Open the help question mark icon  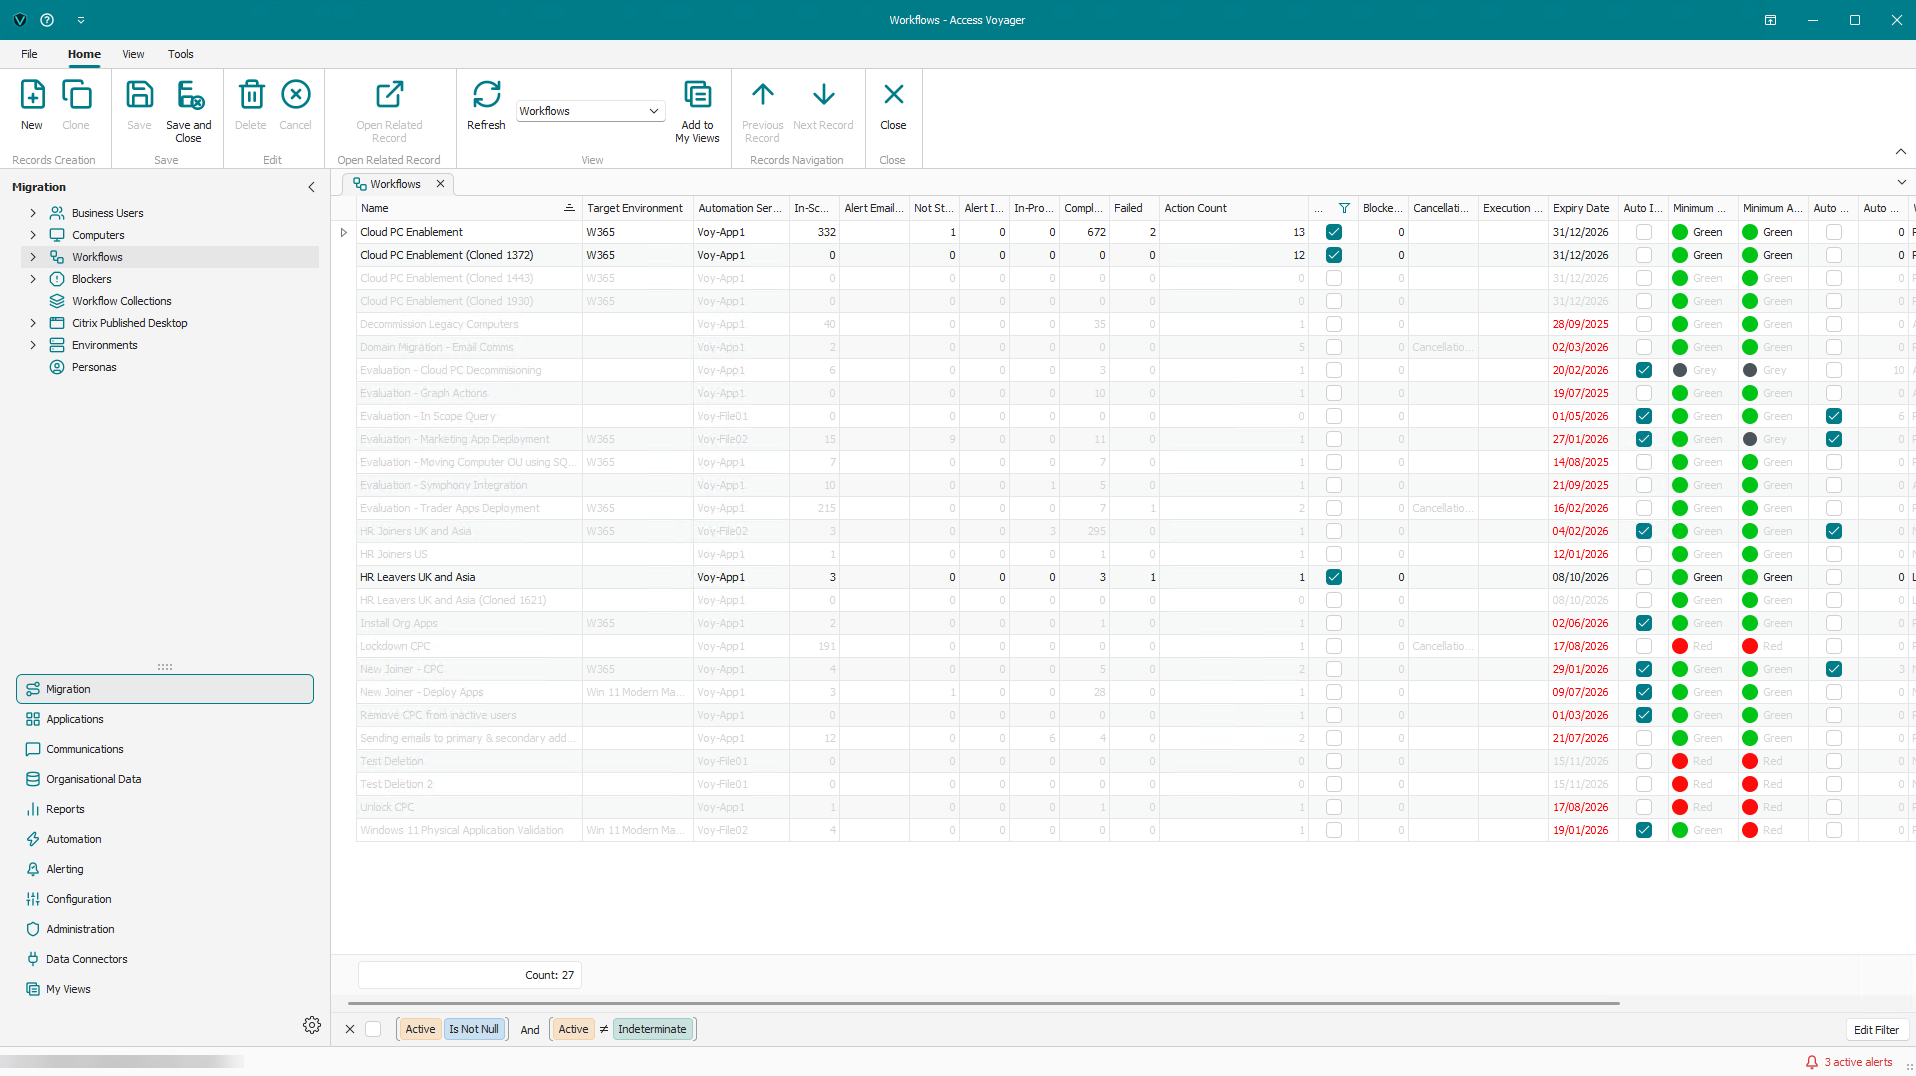tap(47, 20)
